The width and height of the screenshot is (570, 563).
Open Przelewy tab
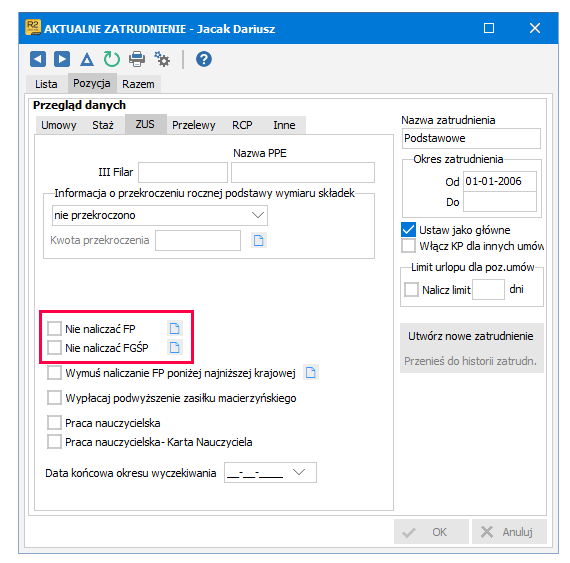tap(193, 125)
